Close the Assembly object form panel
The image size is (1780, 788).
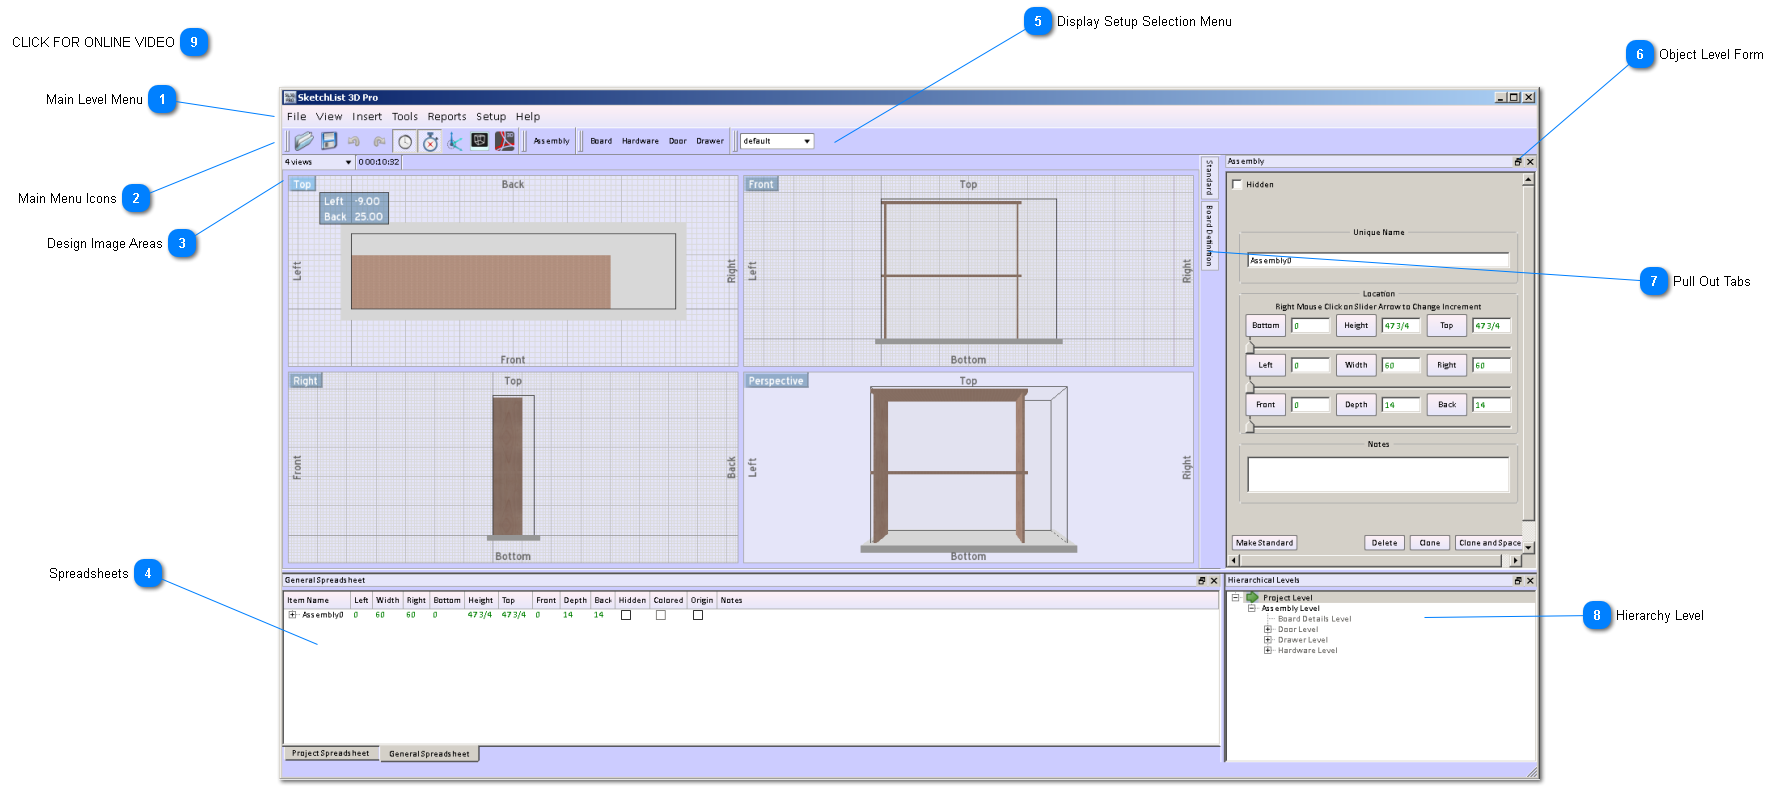[1530, 162]
